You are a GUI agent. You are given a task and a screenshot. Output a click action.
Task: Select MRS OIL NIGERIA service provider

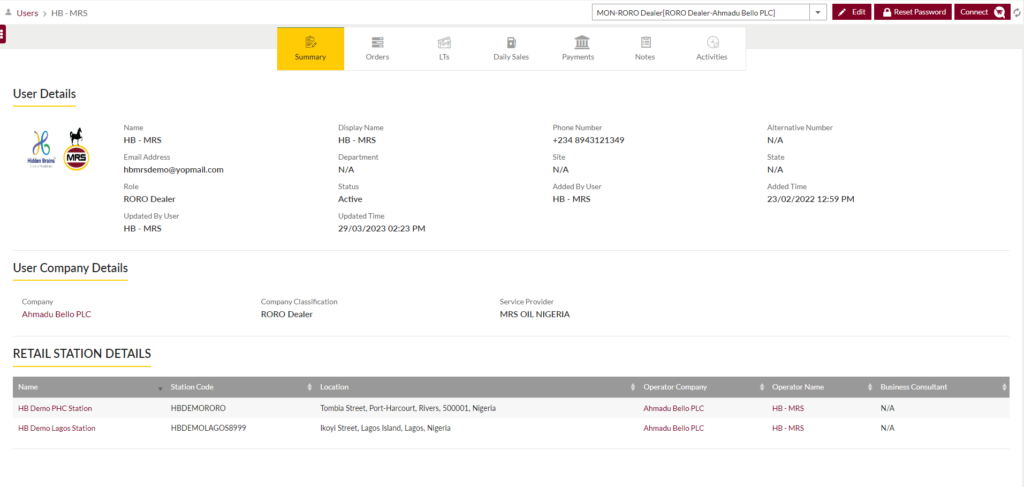(535, 314)
